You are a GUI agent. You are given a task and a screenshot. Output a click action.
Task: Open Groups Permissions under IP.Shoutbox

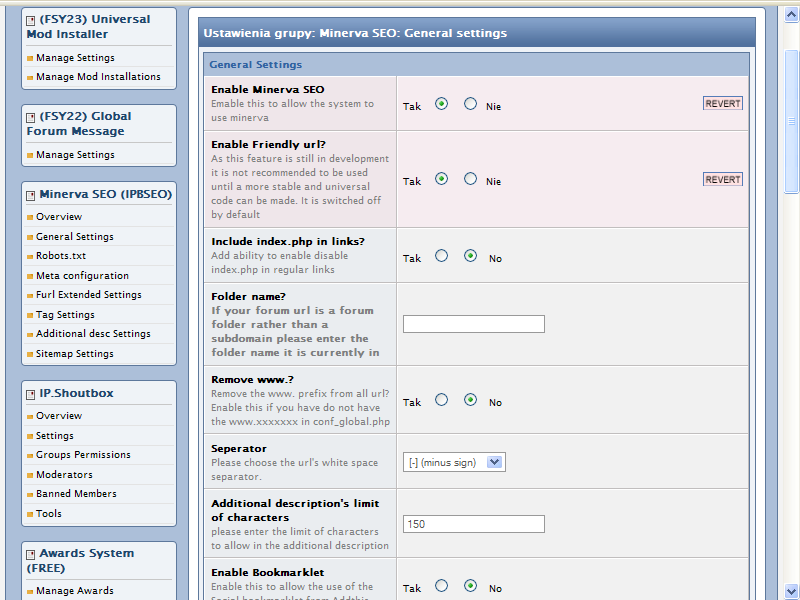pyautogui.click(x=83, y=455)
